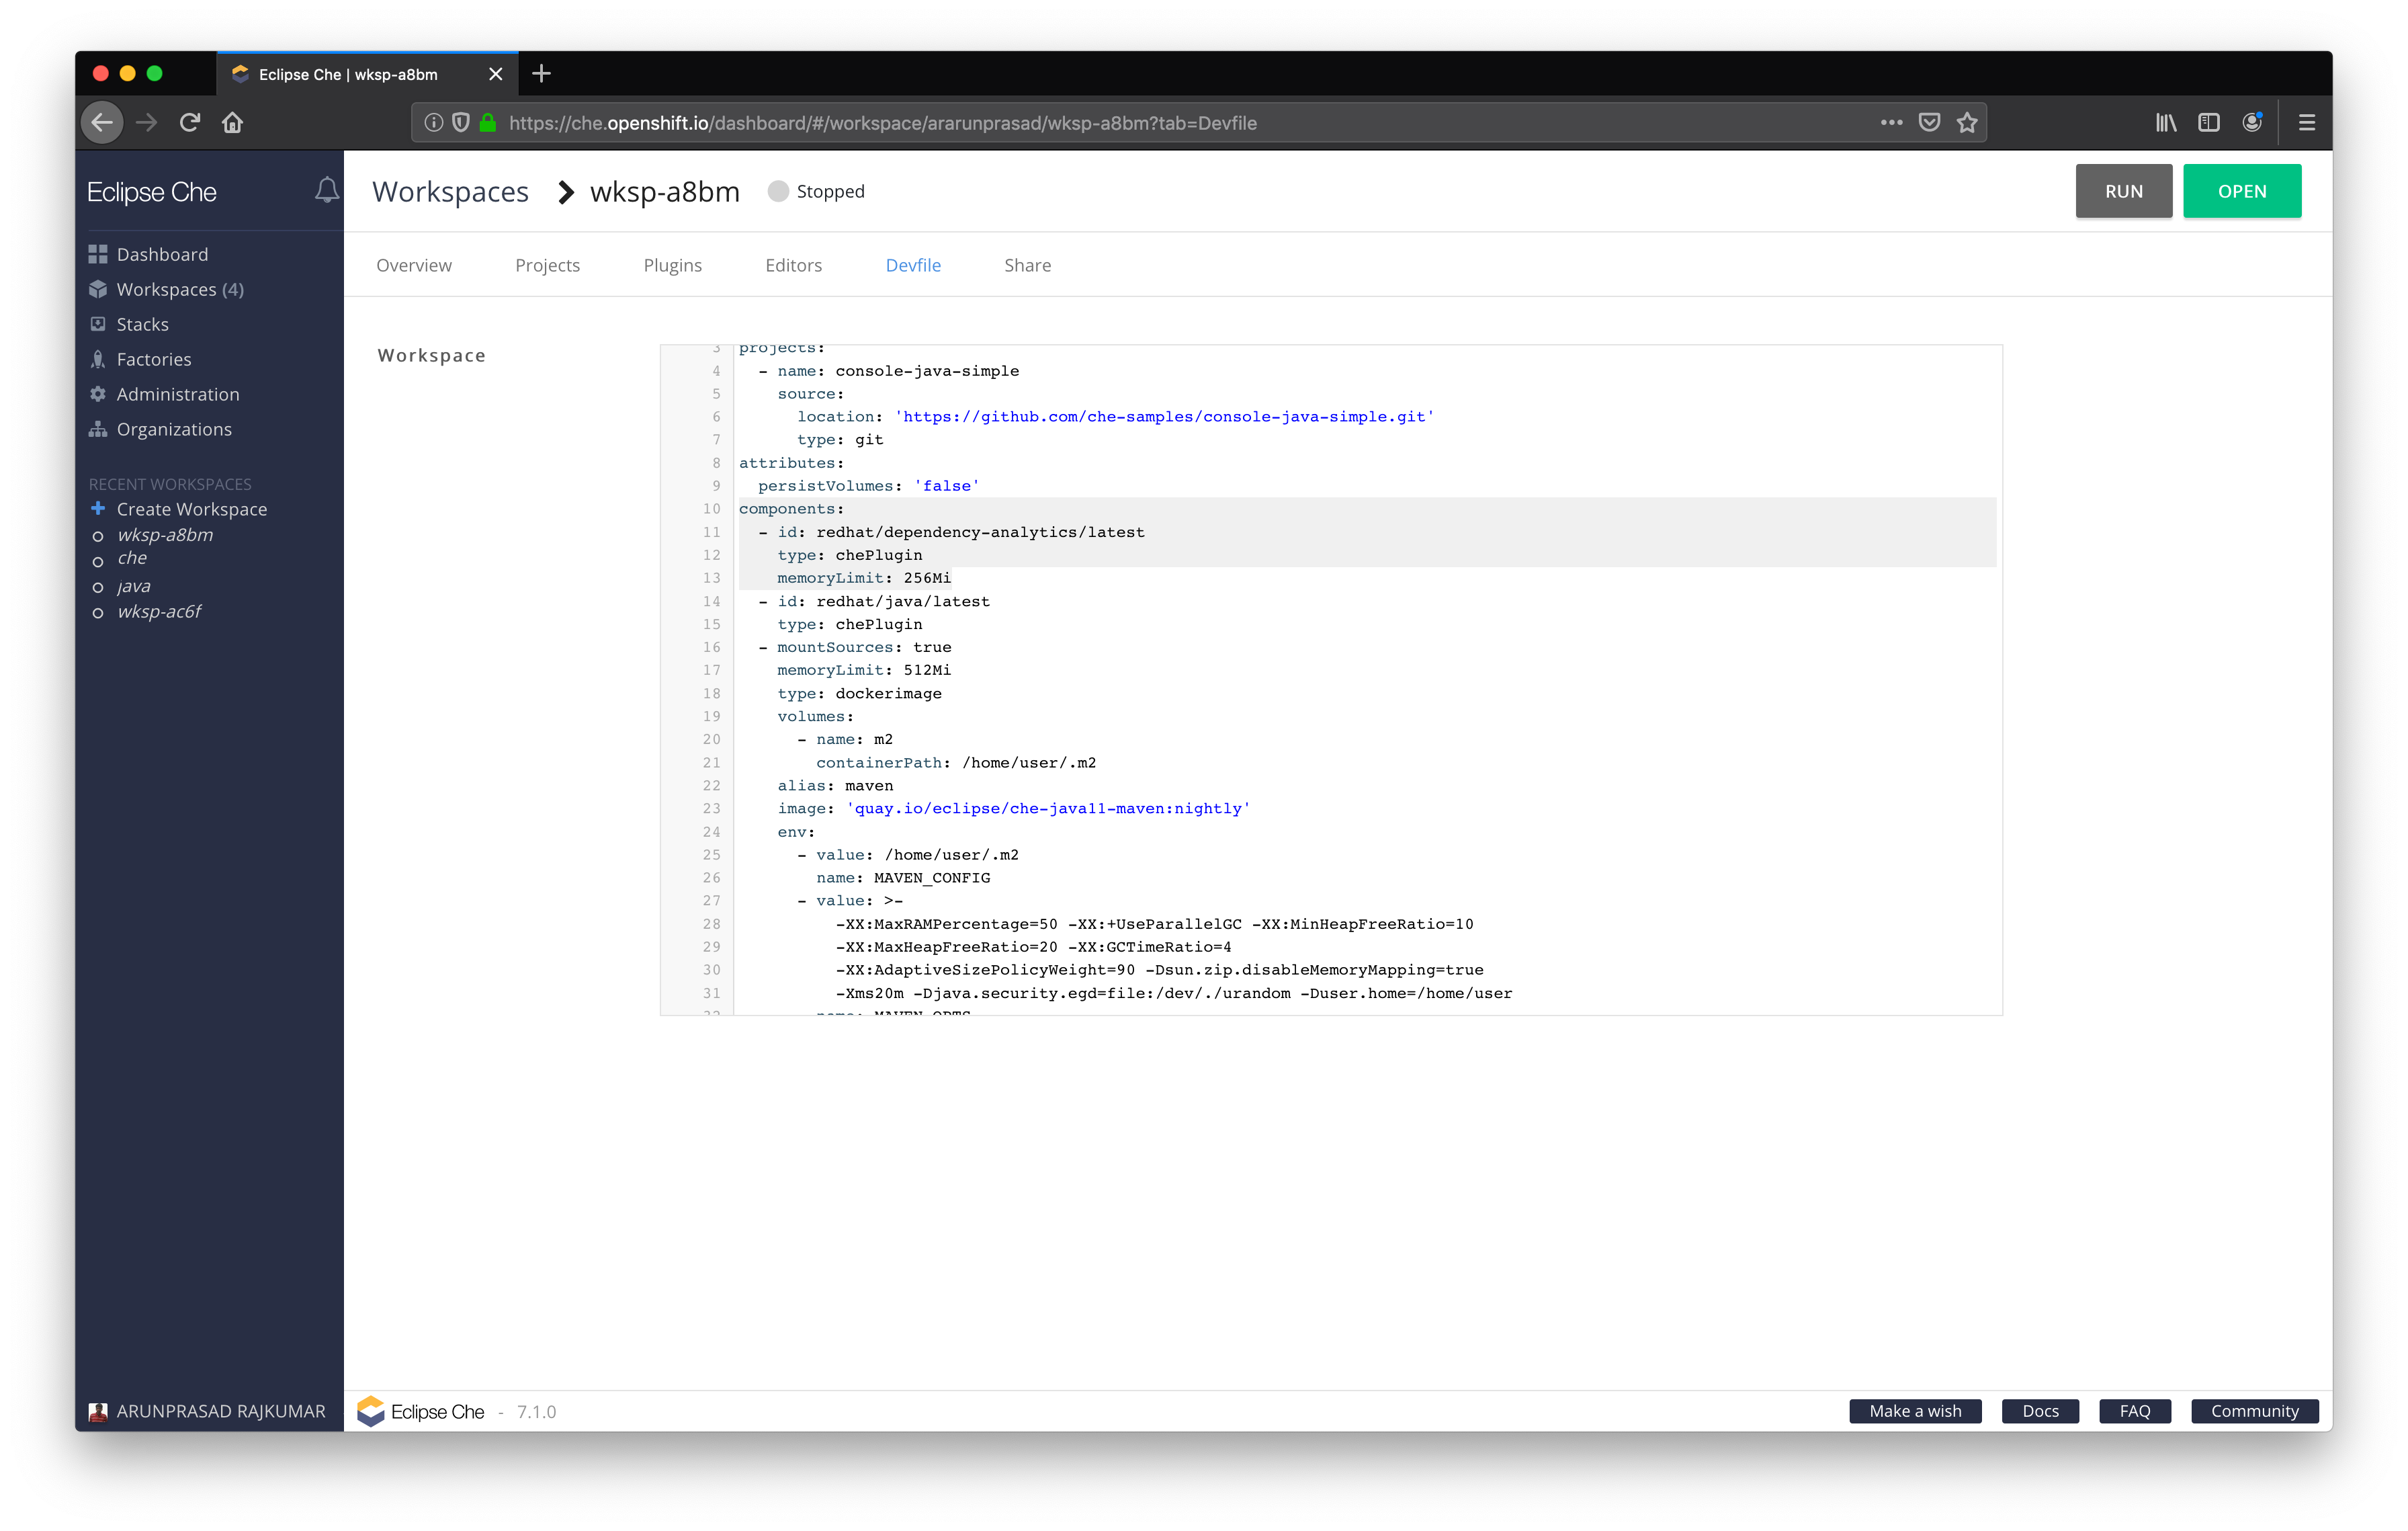Image resolution: width=2408 pixels, height=1531 pixels.
Task: Open the page actions three-dots menu
Action: coord(1891,123)
